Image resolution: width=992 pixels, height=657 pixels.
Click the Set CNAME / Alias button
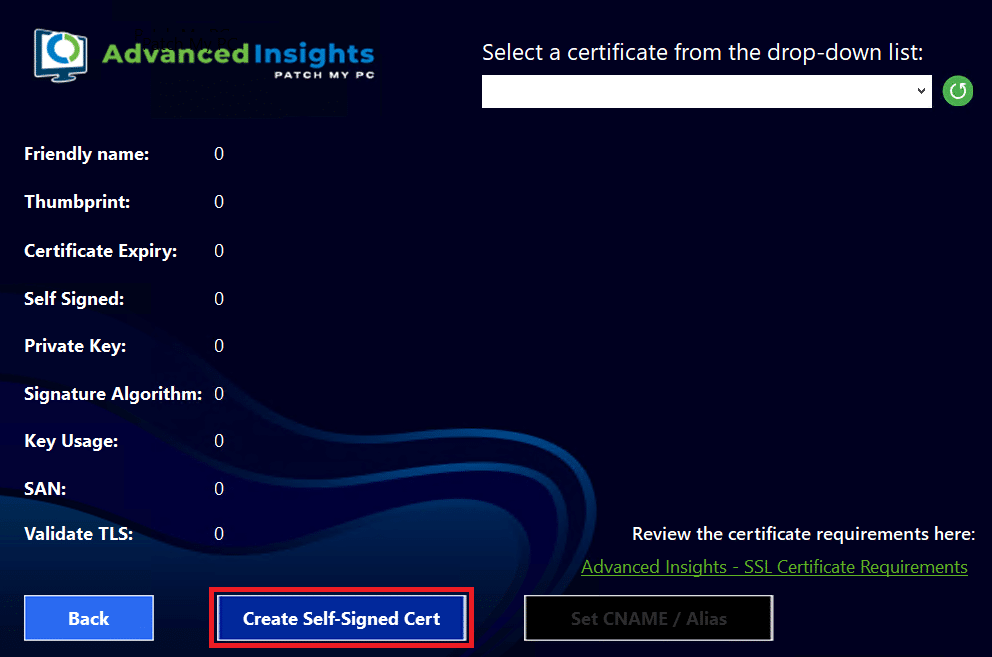tap(648, 618)
